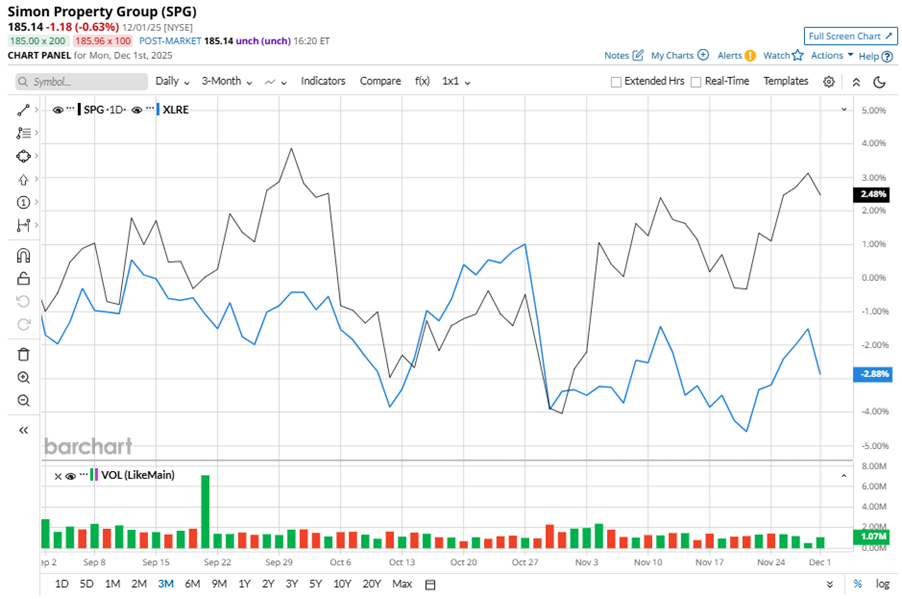The width and height of the screenshot is (902, 599).
Task: Add to Watch list star icon
Action: click(797, 55)
